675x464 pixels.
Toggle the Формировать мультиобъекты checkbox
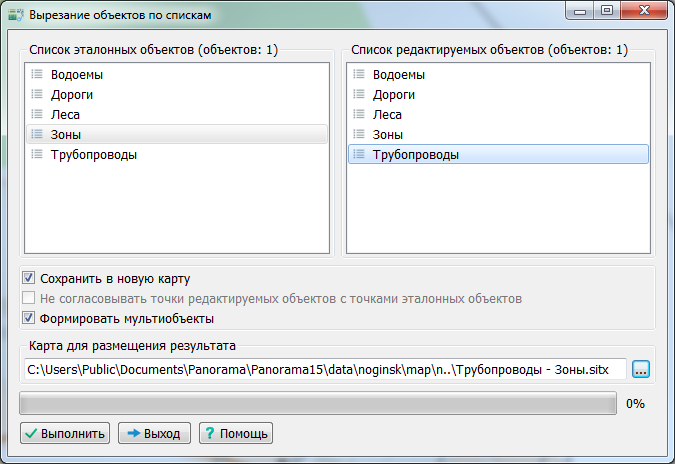pos(29,318)
